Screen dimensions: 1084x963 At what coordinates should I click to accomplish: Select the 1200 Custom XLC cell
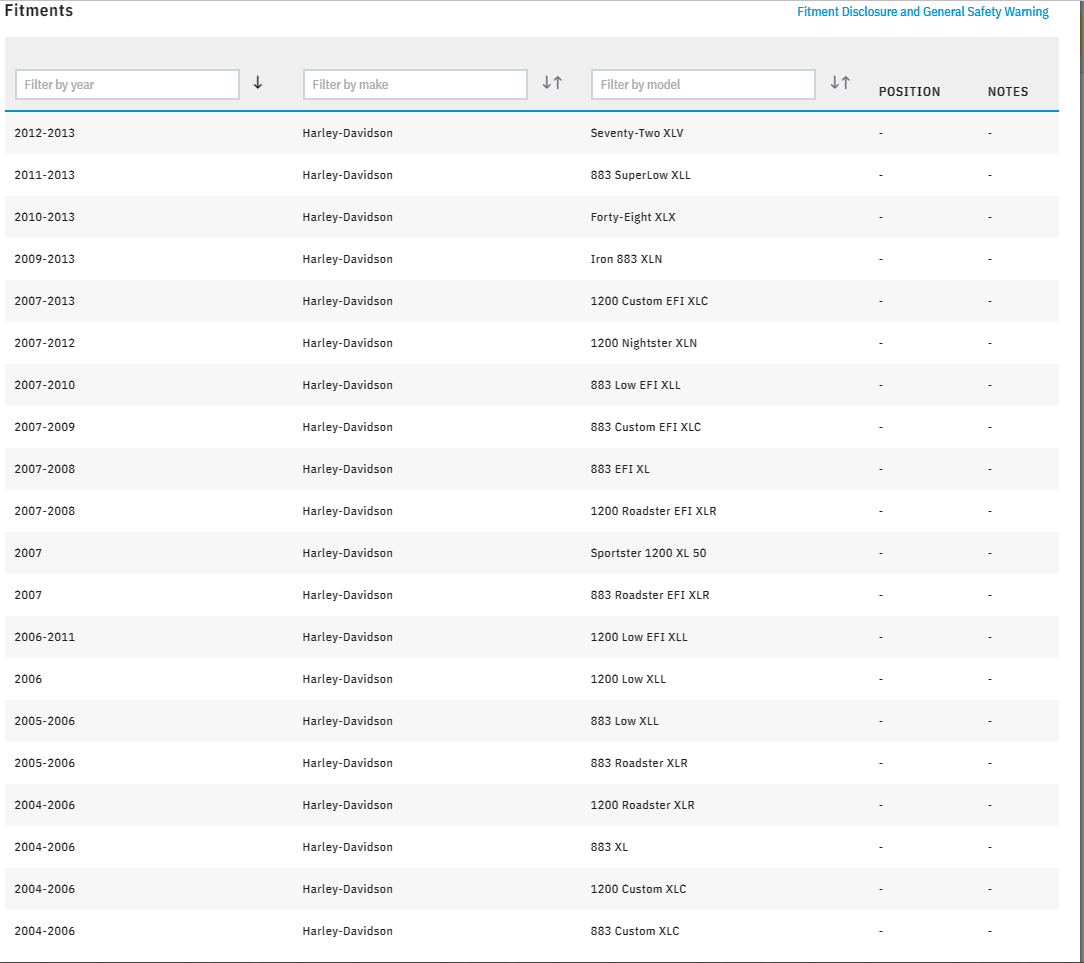[x=638, y=889]
